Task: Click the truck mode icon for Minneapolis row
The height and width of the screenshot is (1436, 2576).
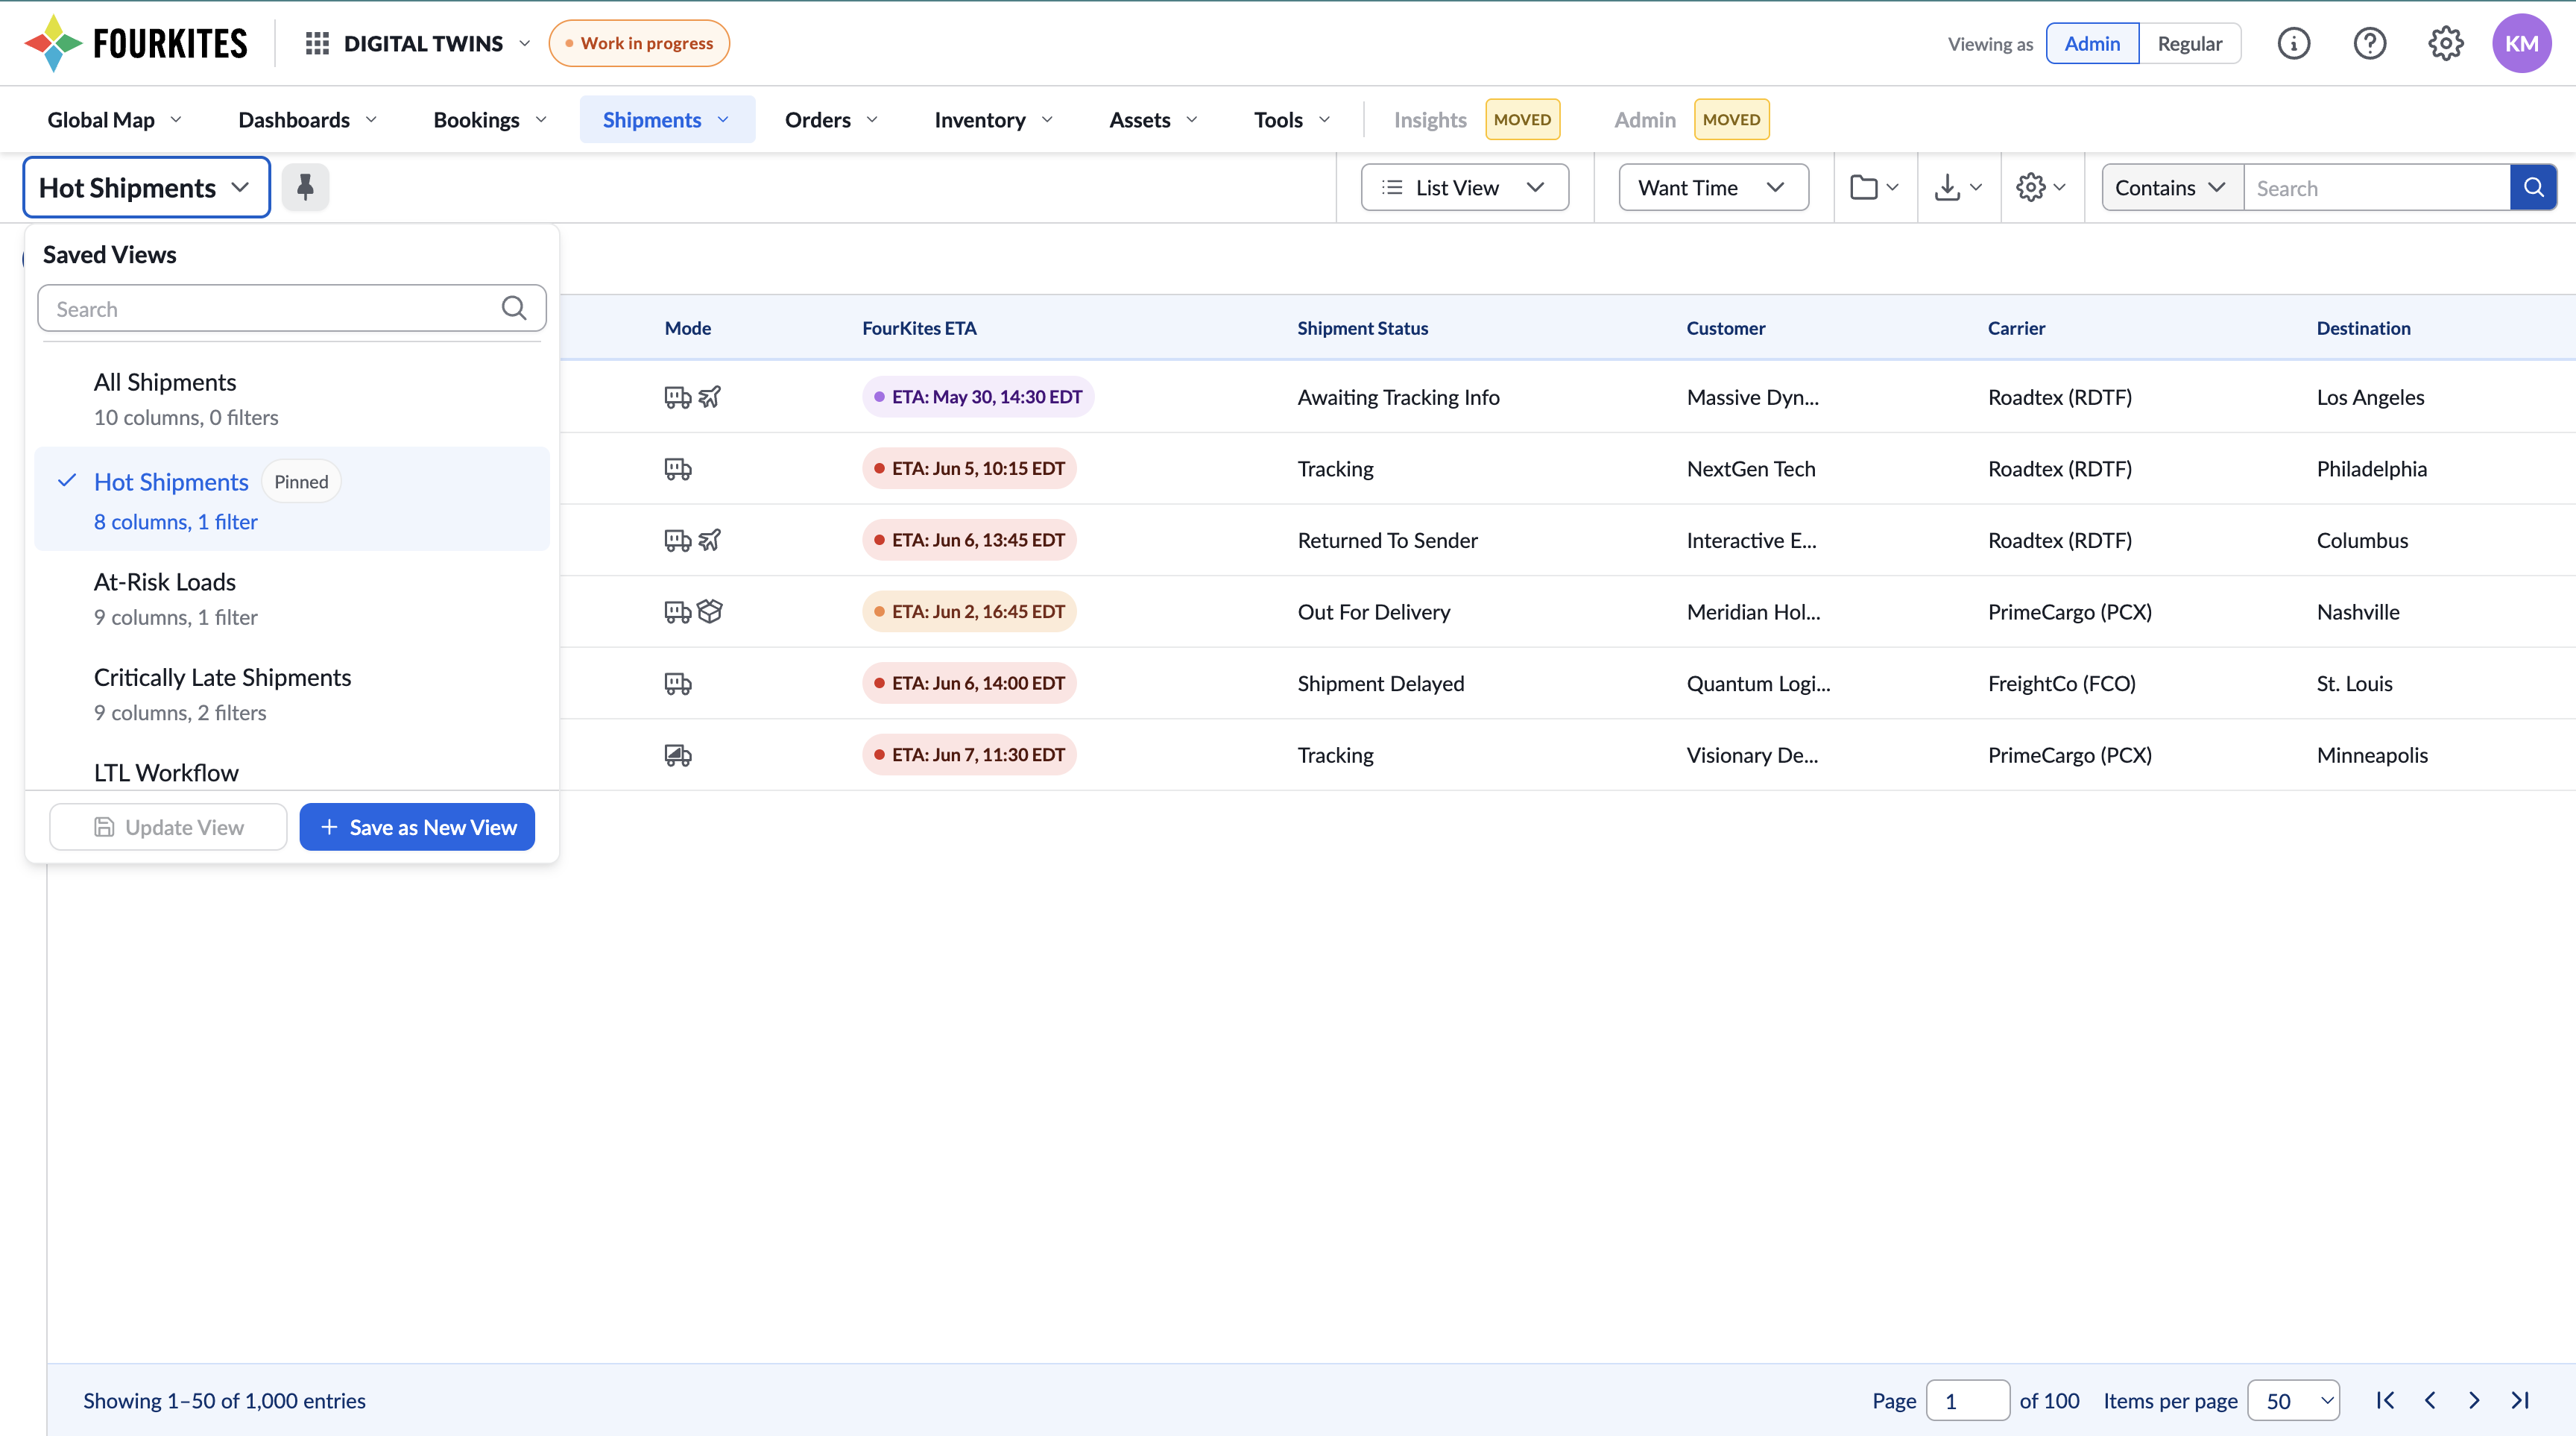Action: [678, 755]
